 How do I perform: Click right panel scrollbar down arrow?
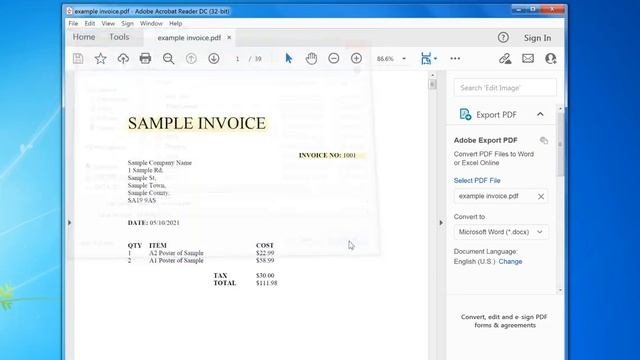coord(560,290)
